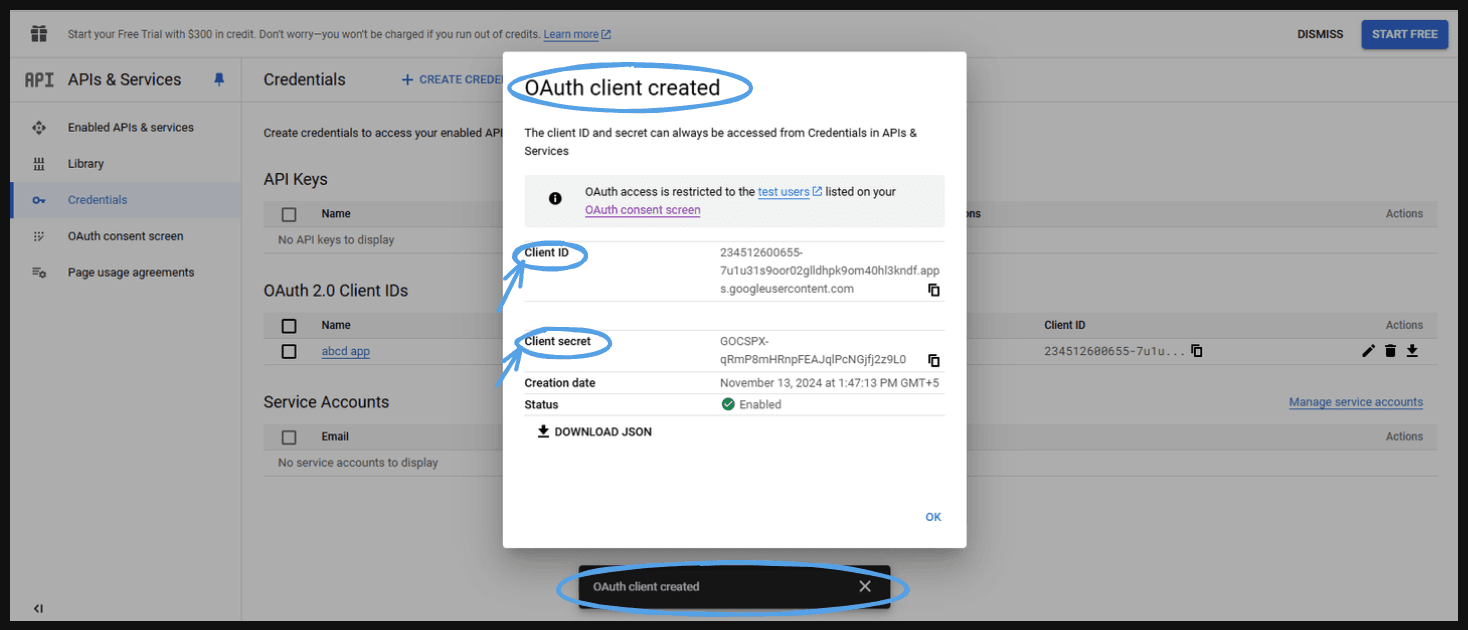Click DOWNLOAD JSON in the dialog
The height and width of the screenshot is (630, 1468).
pos(594,432)
